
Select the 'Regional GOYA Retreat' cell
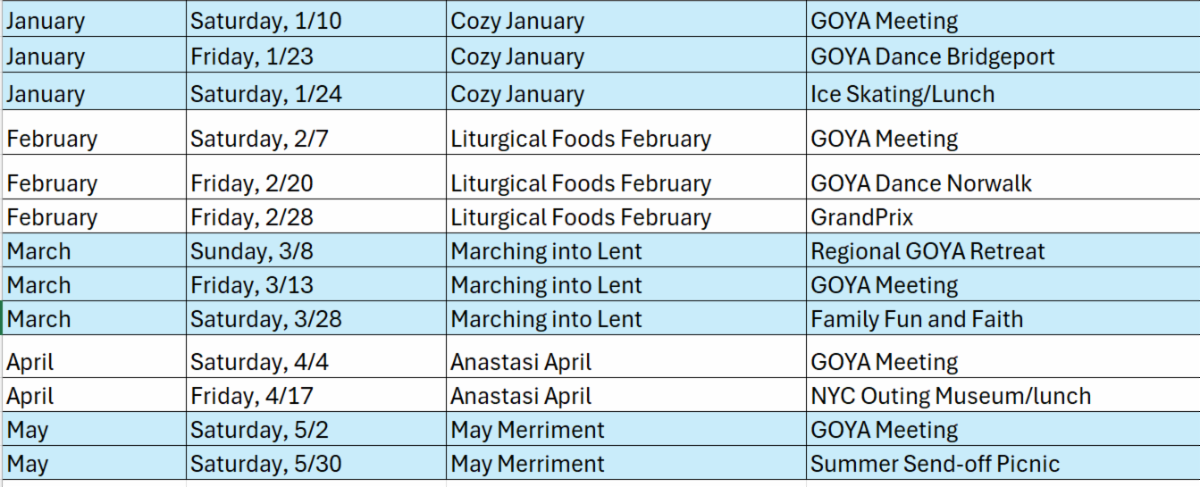point(927,251)
